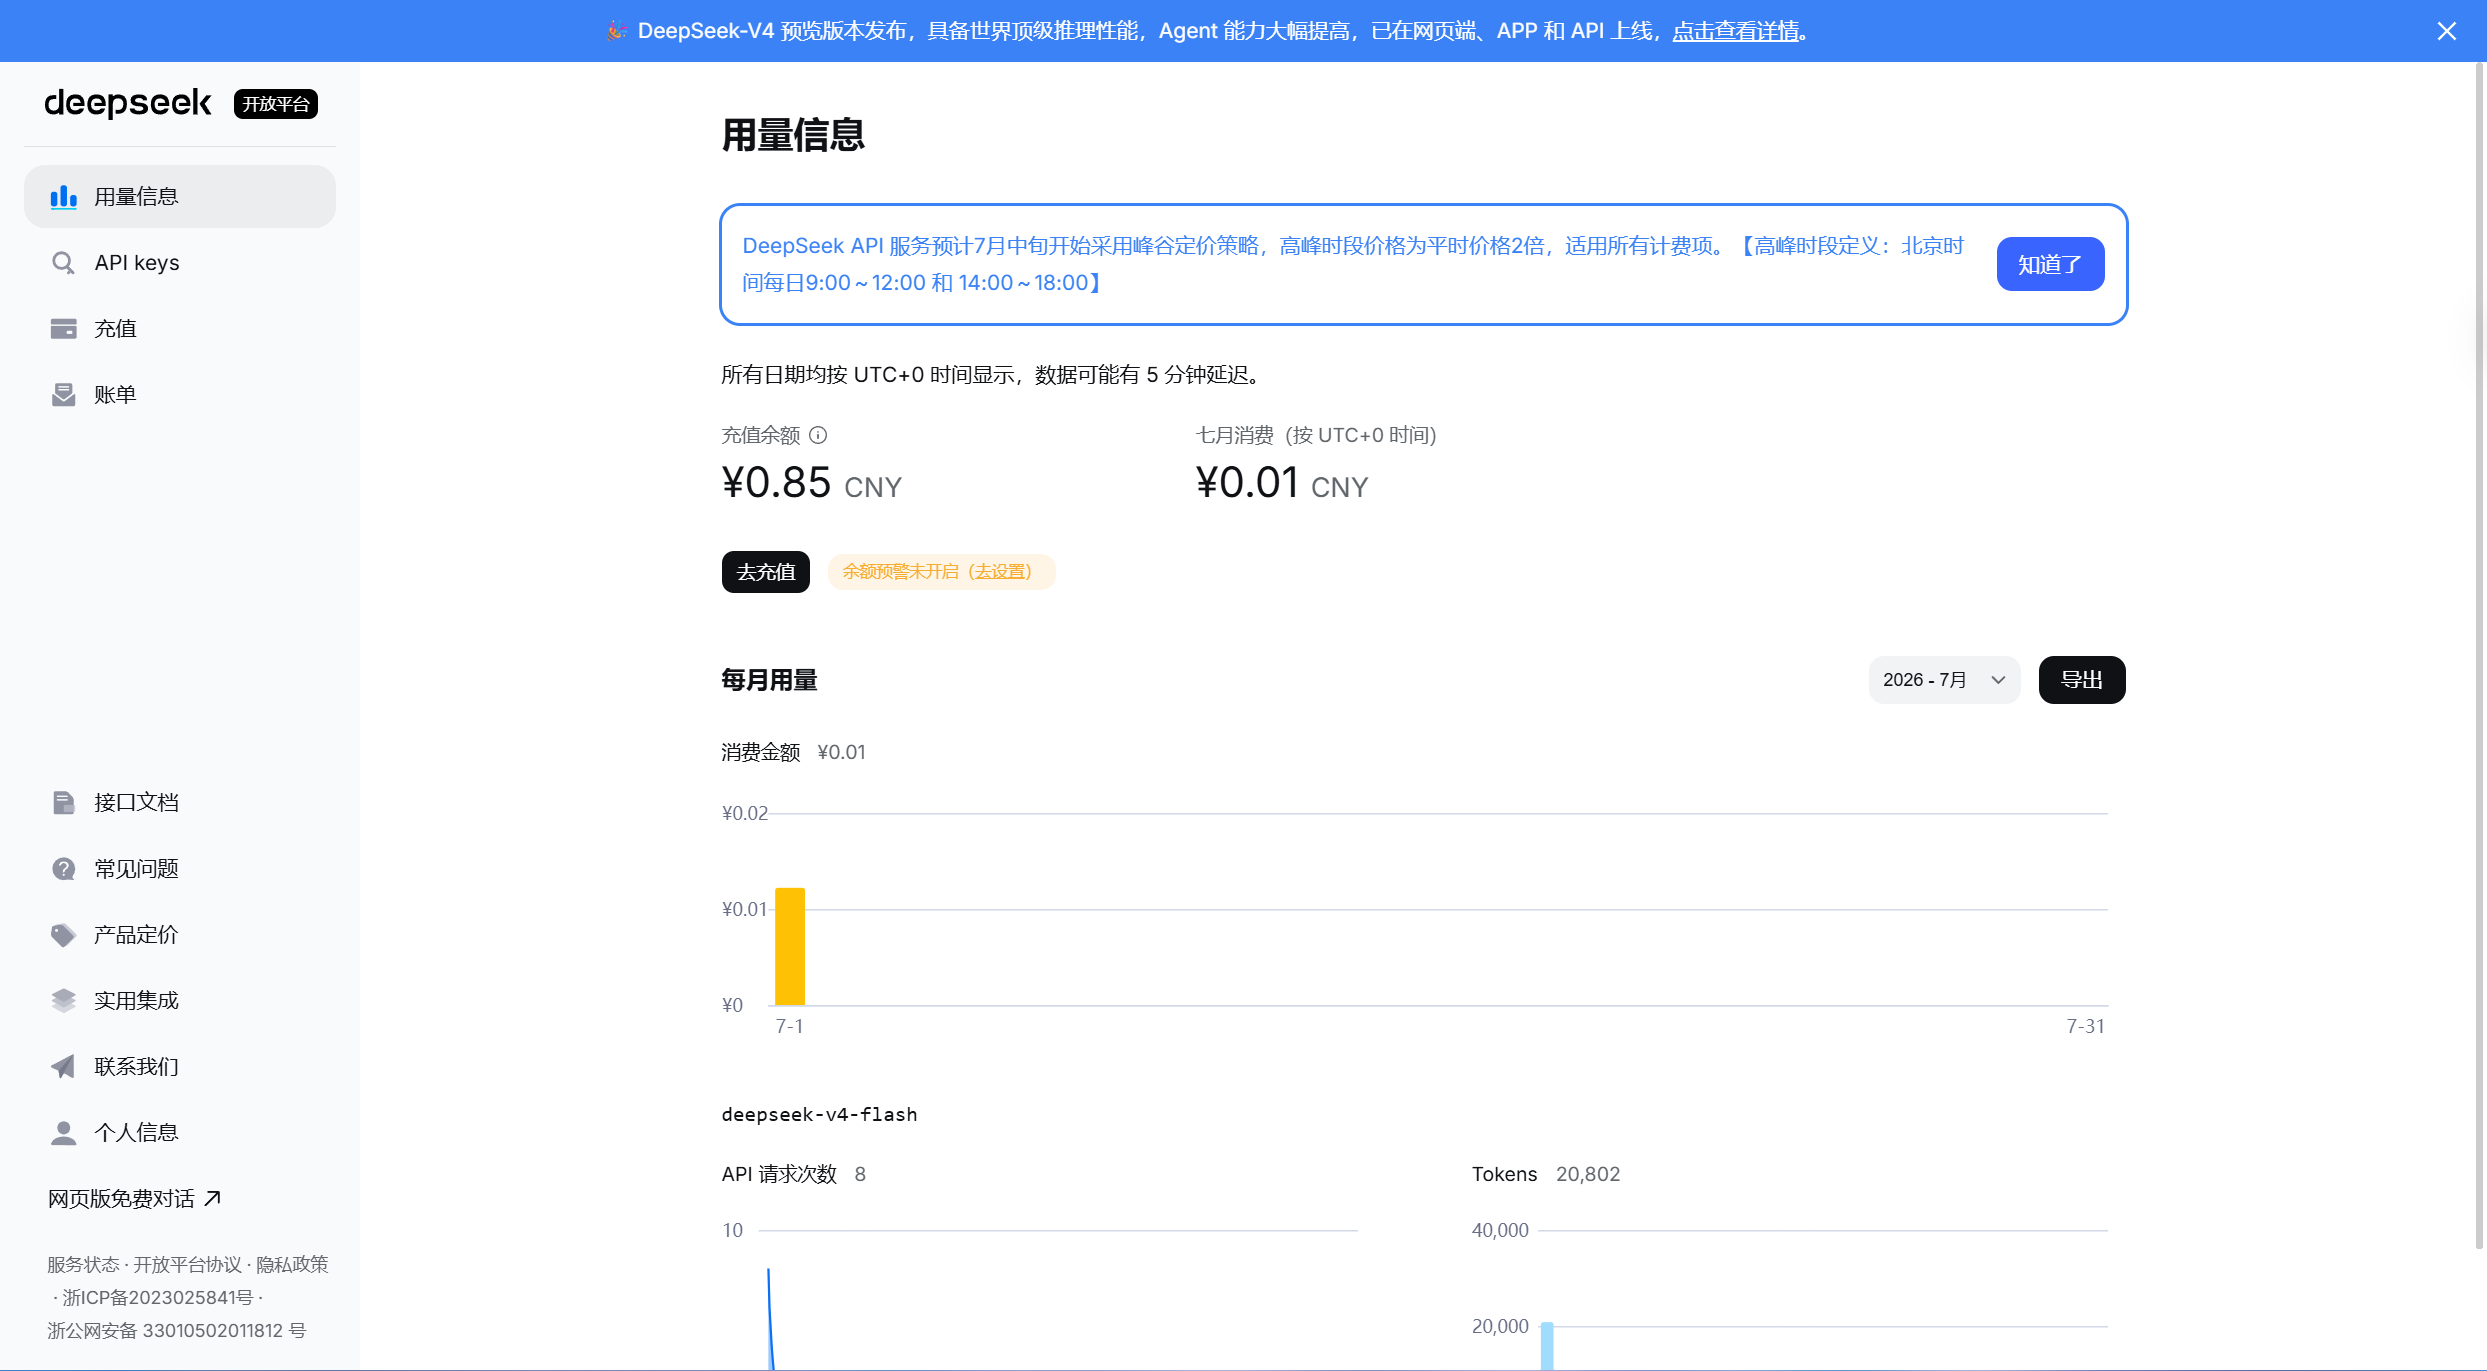Click the 7-31 axis label

coord(2085,1026)
